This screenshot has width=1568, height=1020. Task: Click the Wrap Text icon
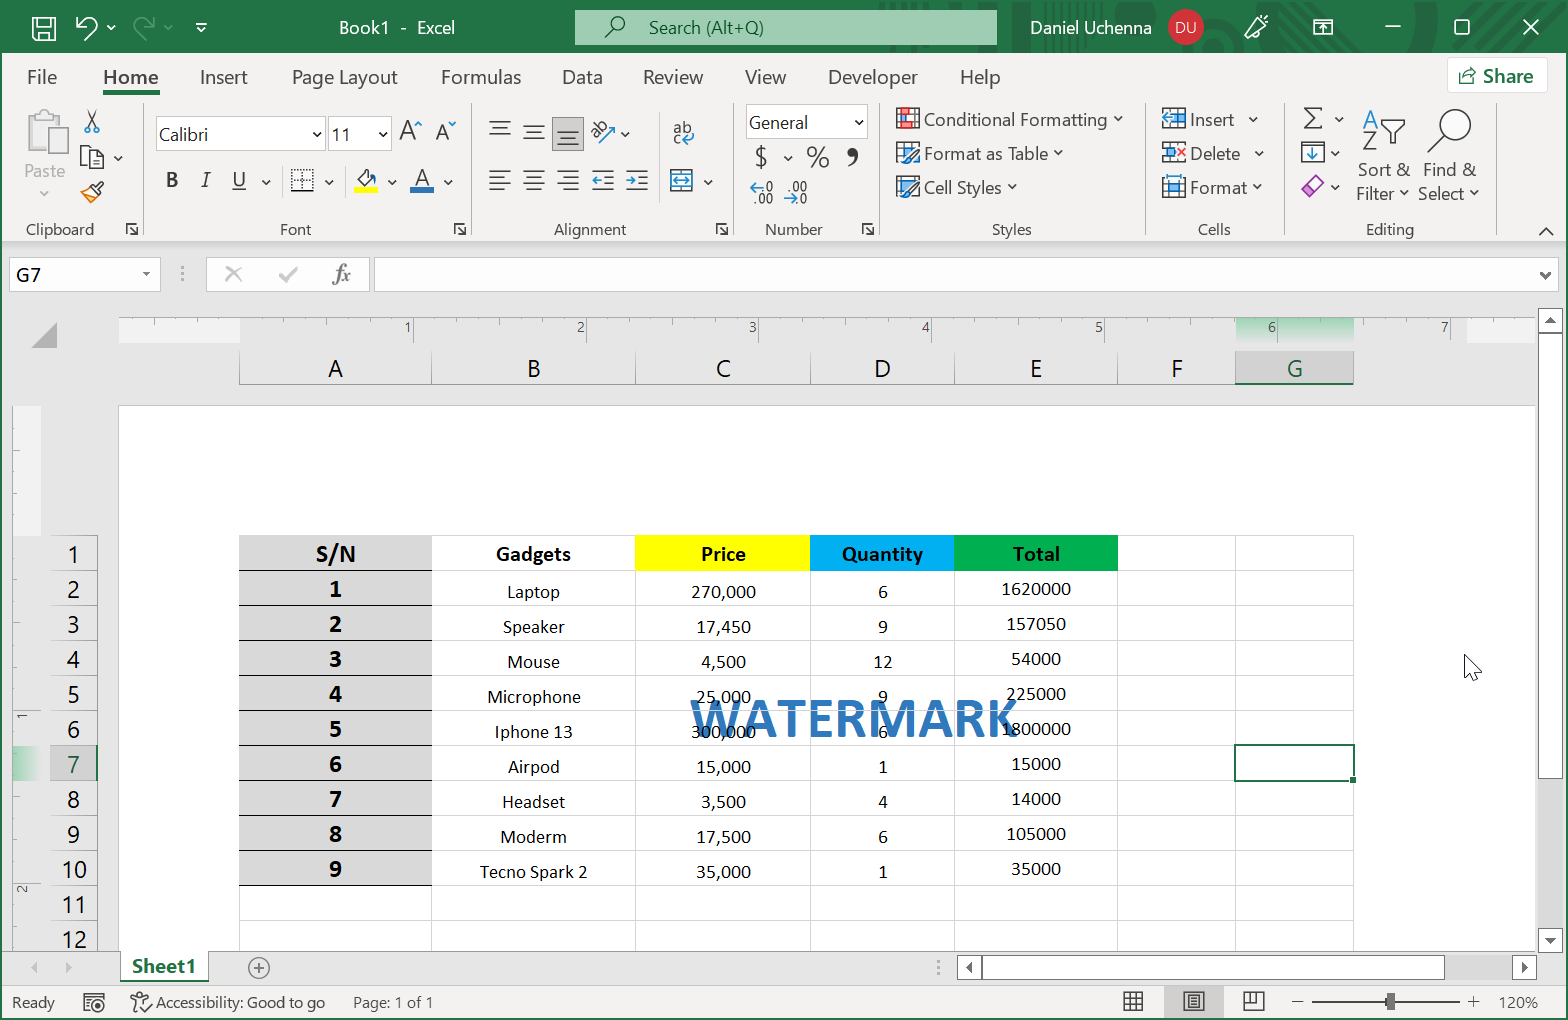click(683, 132)
